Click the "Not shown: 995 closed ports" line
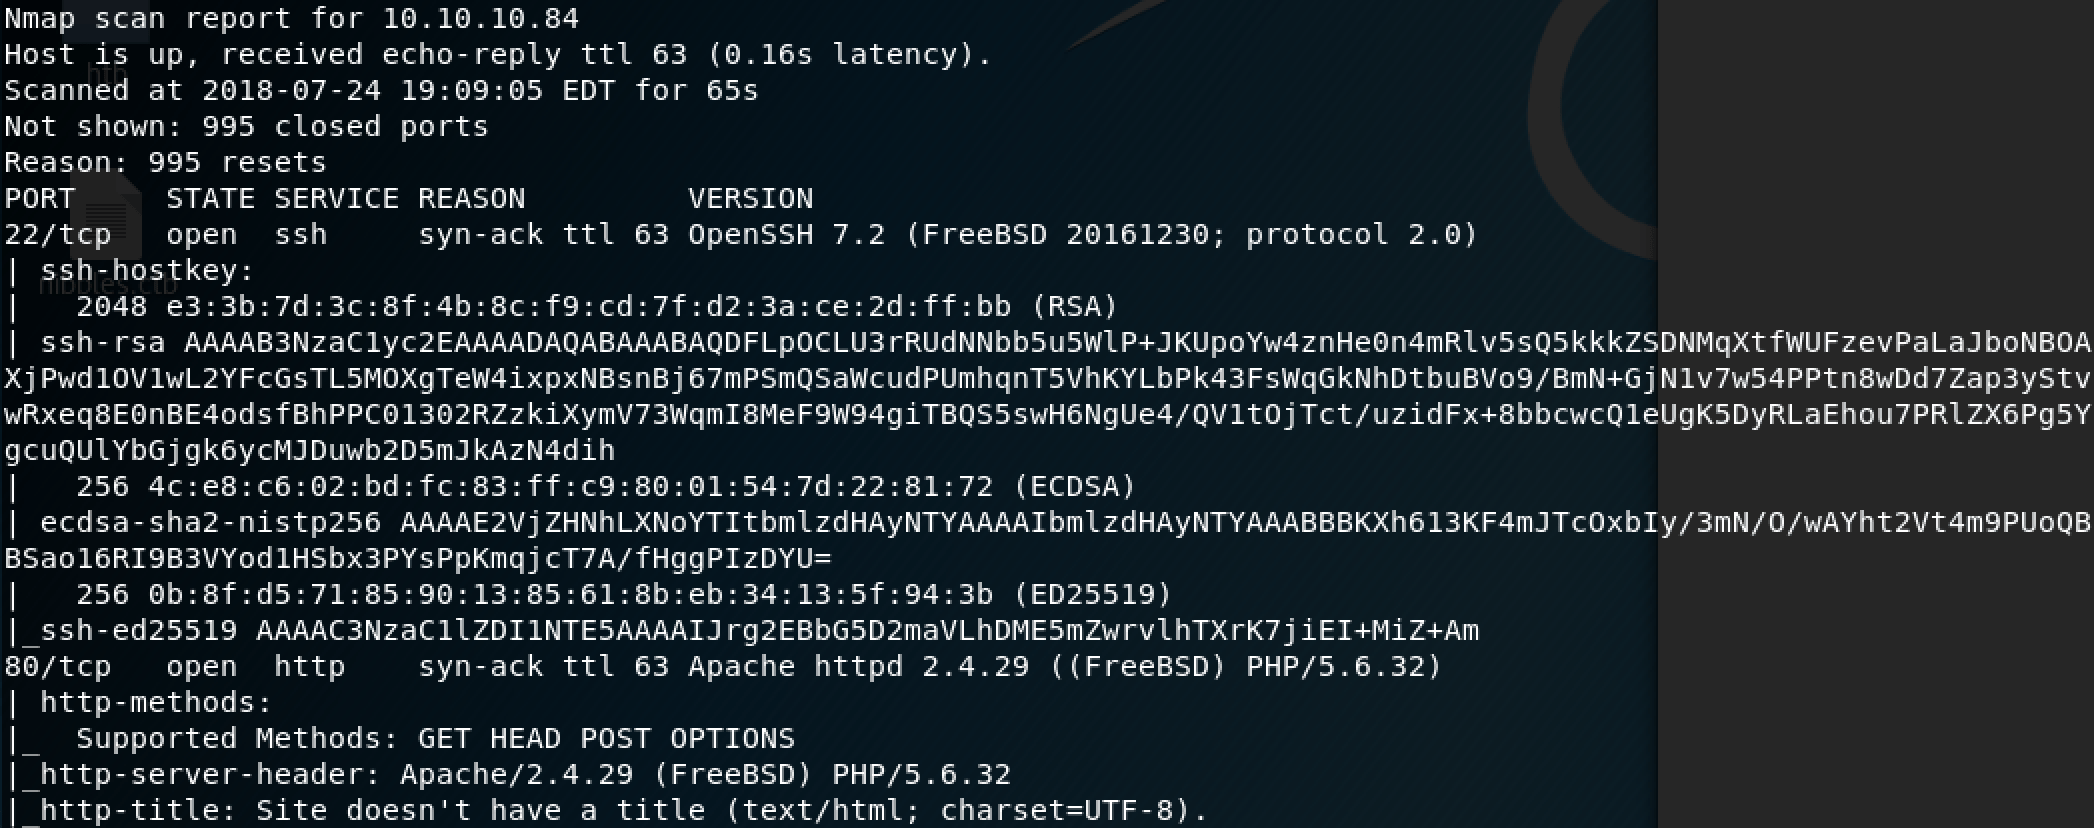Viewport: 2094px width, 828px height. coord(246,127)
